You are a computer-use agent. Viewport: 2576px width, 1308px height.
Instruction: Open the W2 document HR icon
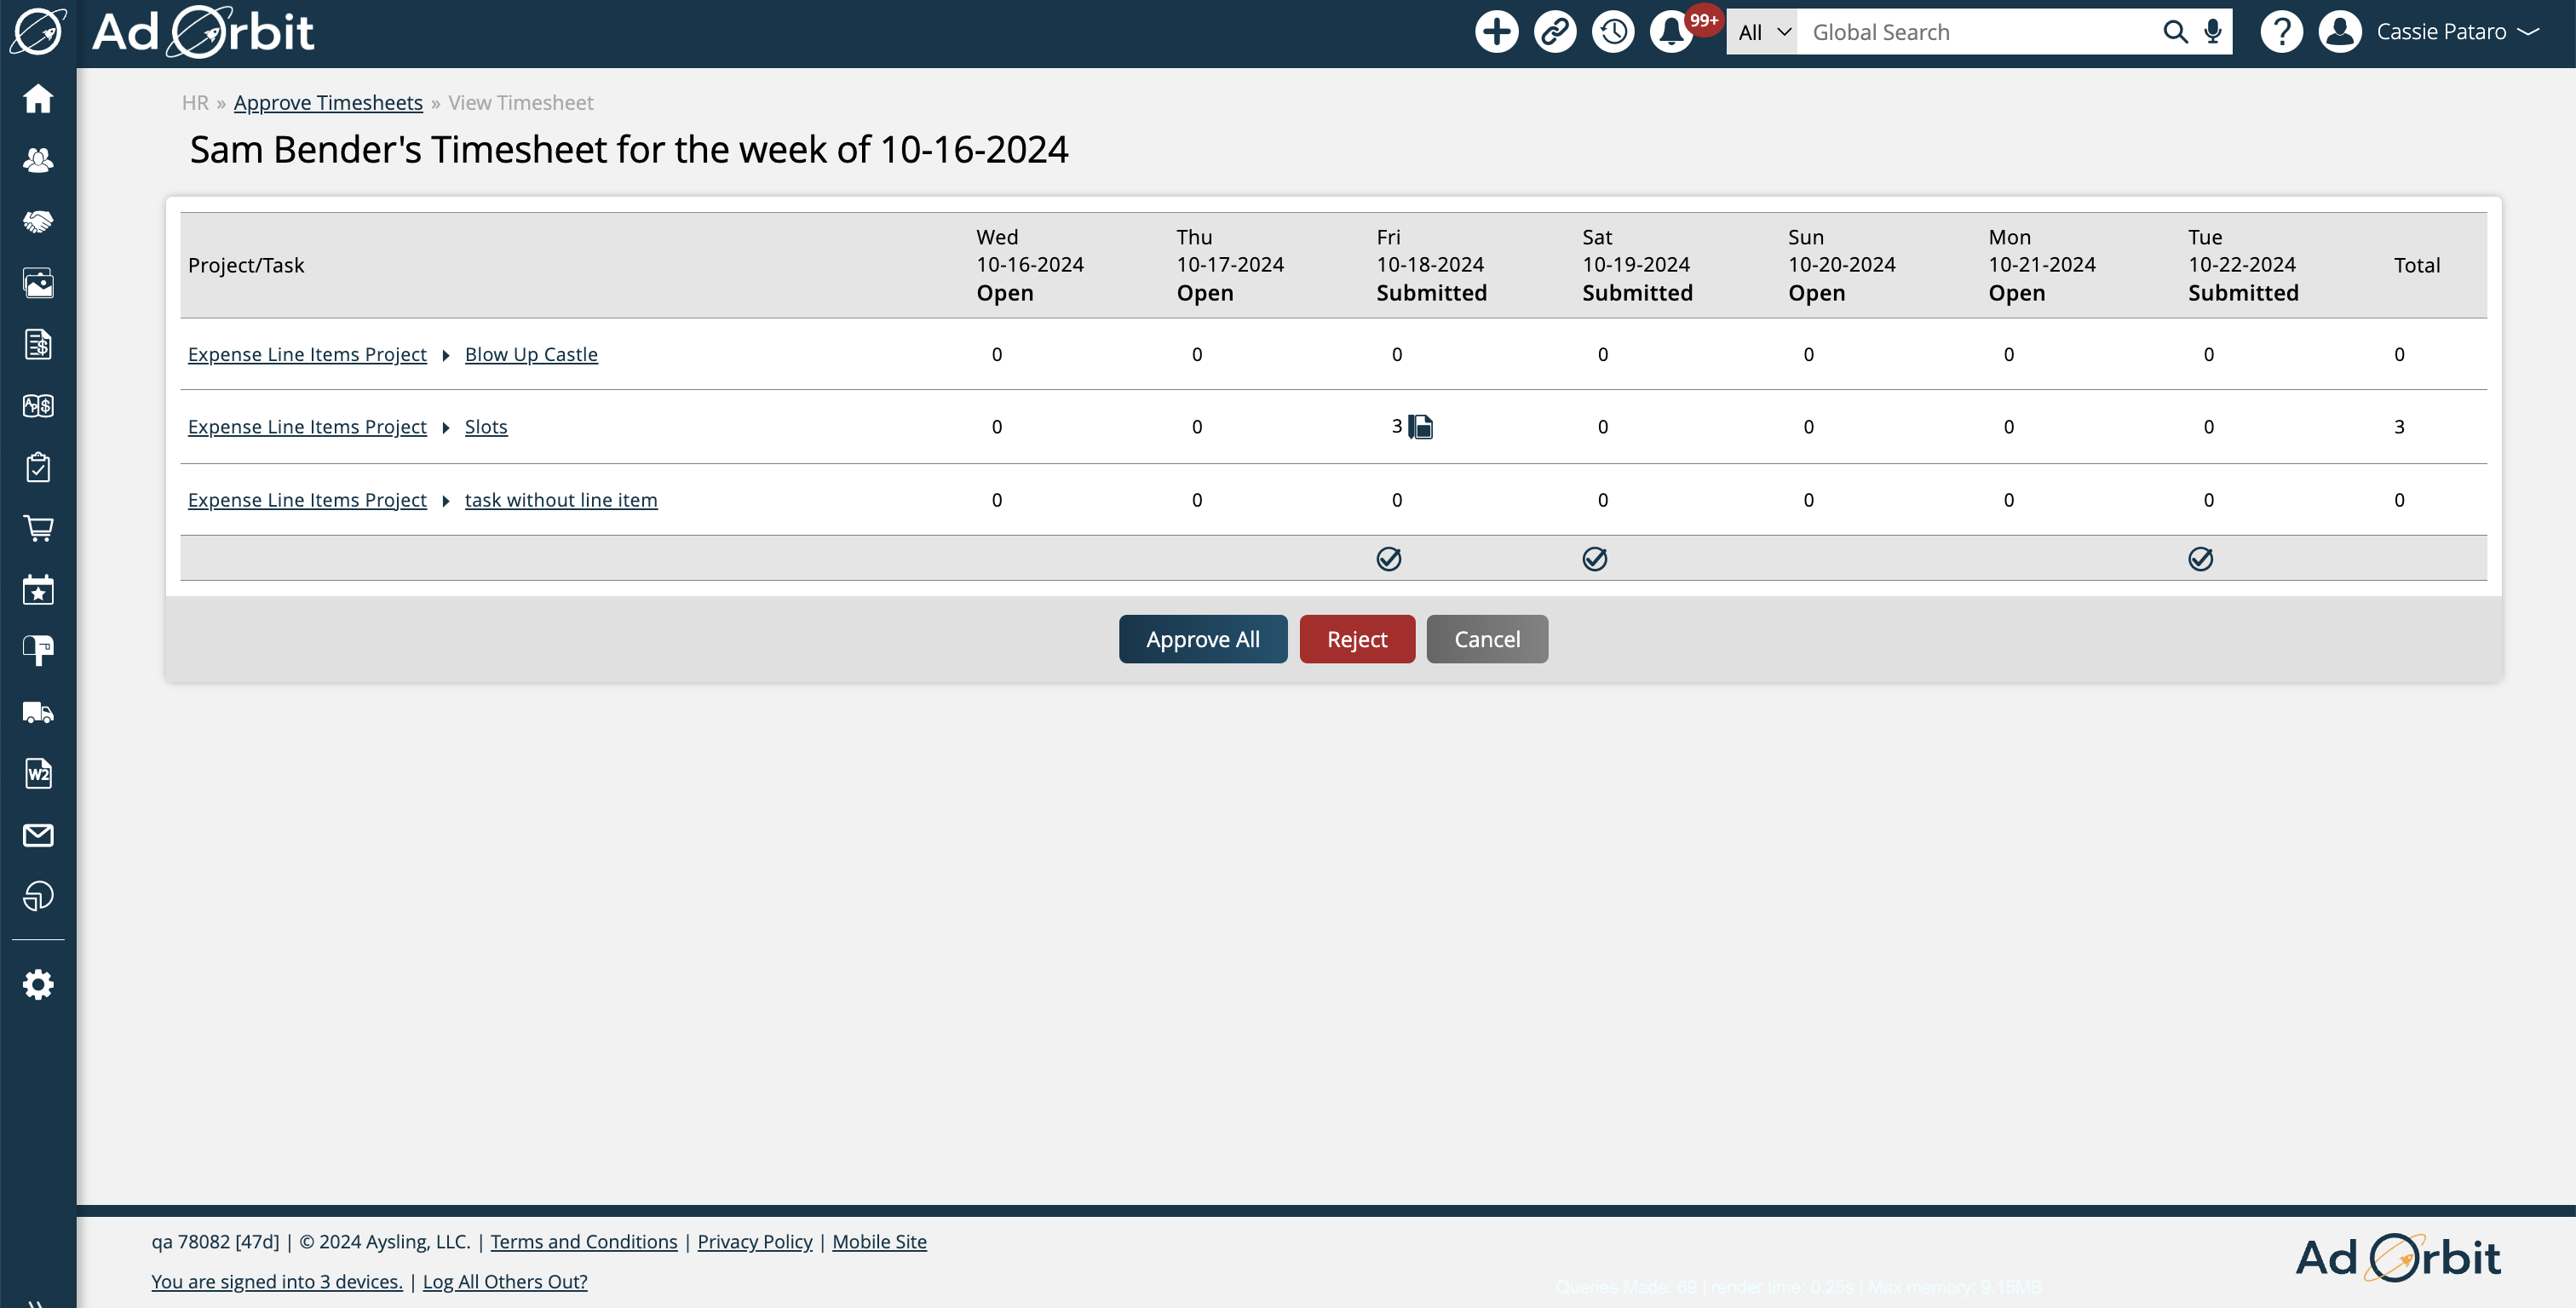(38, 773)
